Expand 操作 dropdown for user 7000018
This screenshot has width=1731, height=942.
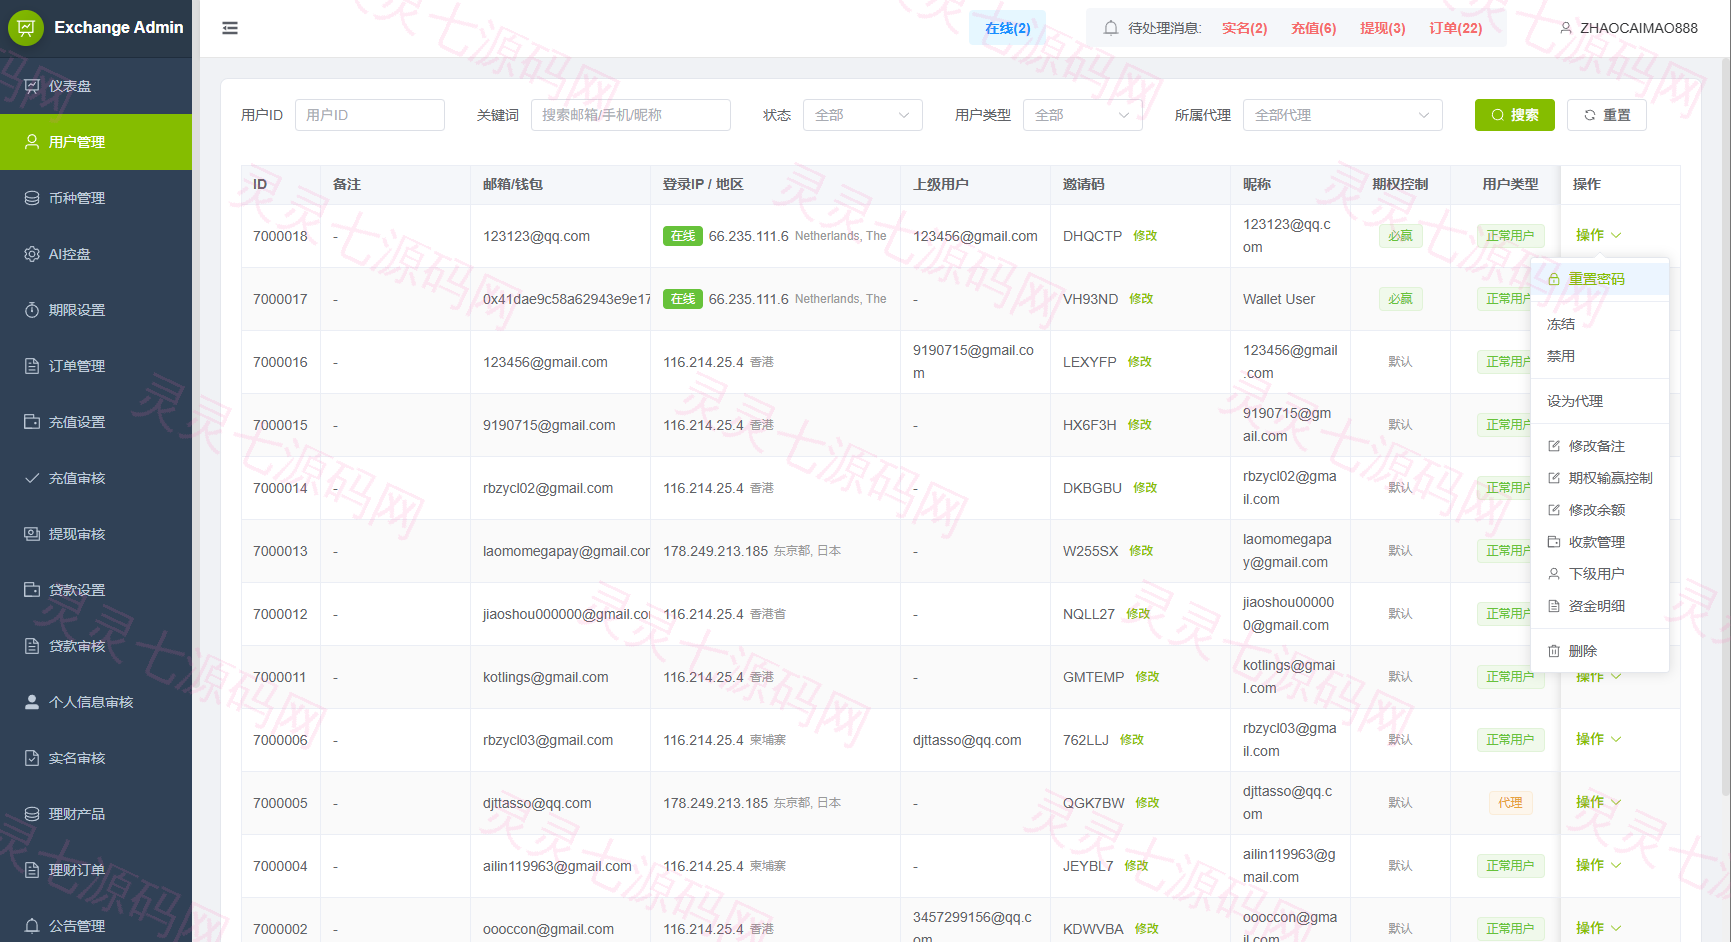click(x=1598, y=235)
